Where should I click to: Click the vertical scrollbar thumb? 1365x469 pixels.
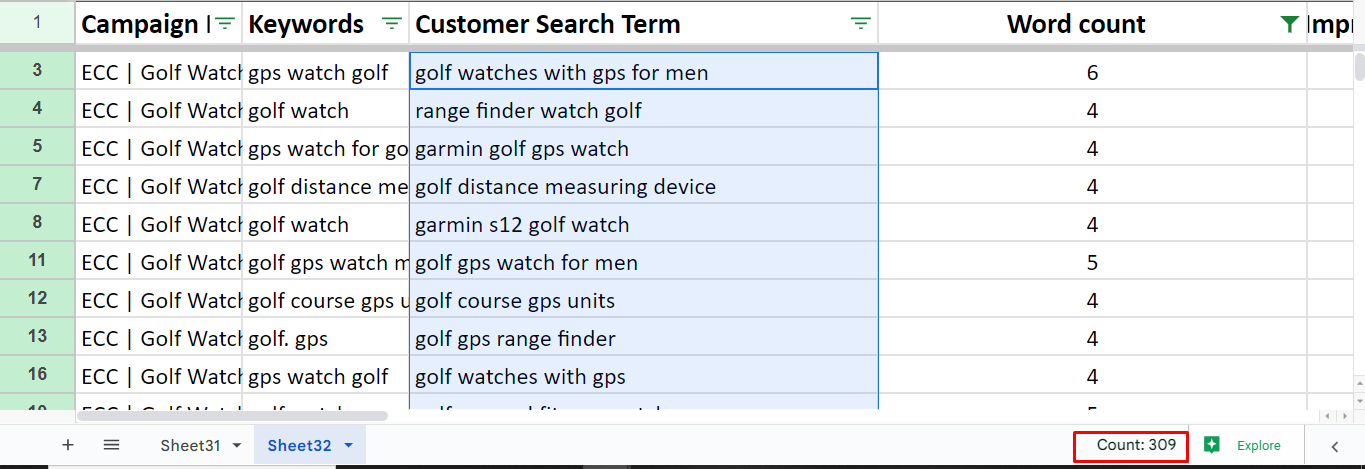pyautogui.click(x=1359, y=67)
